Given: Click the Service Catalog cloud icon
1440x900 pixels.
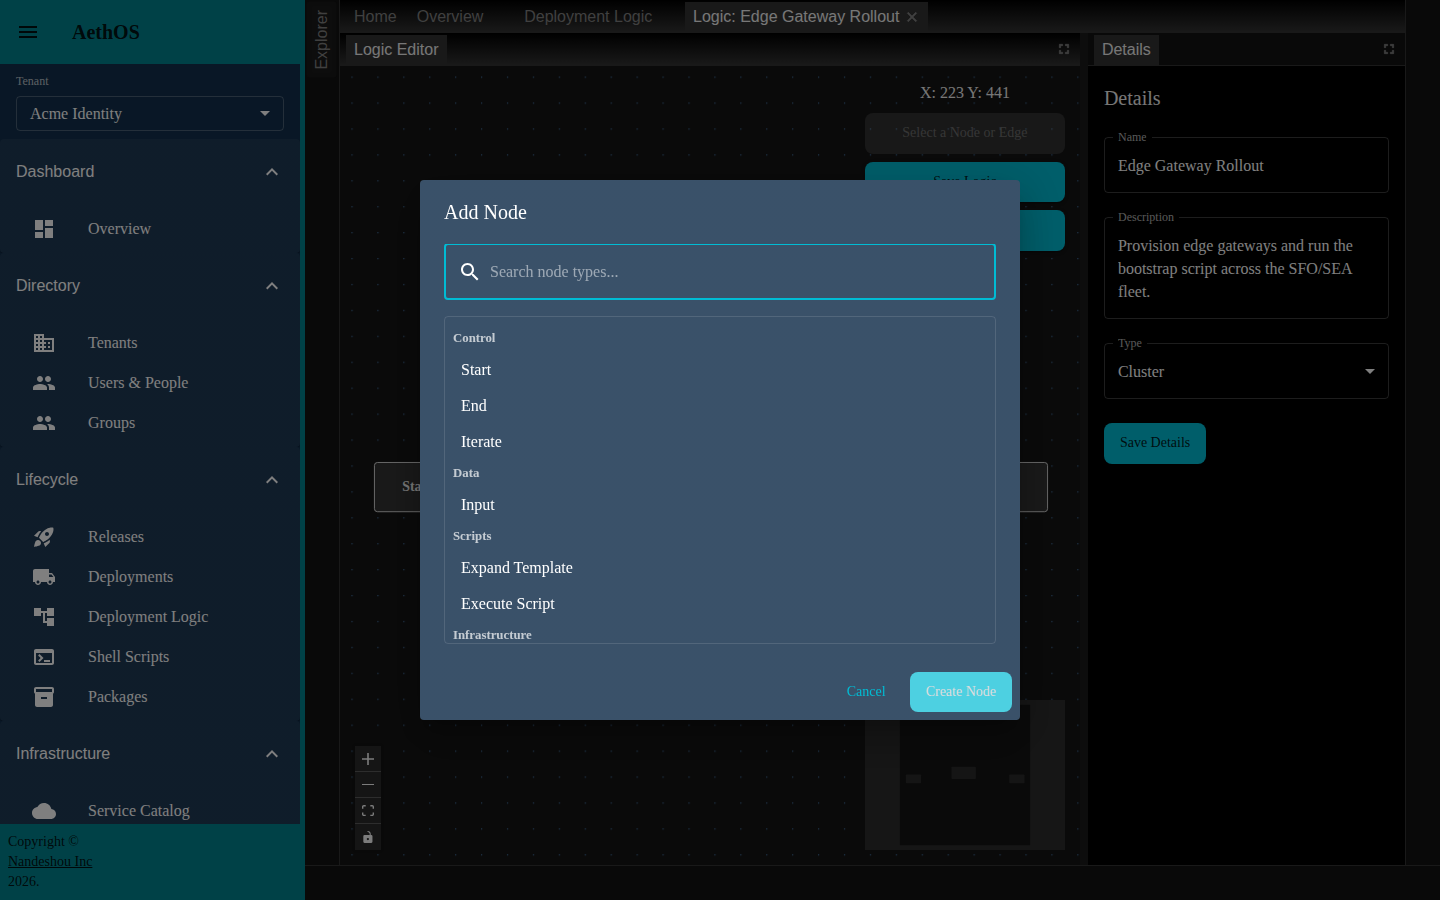Looking at the screenshot, I should pos(44,811).
